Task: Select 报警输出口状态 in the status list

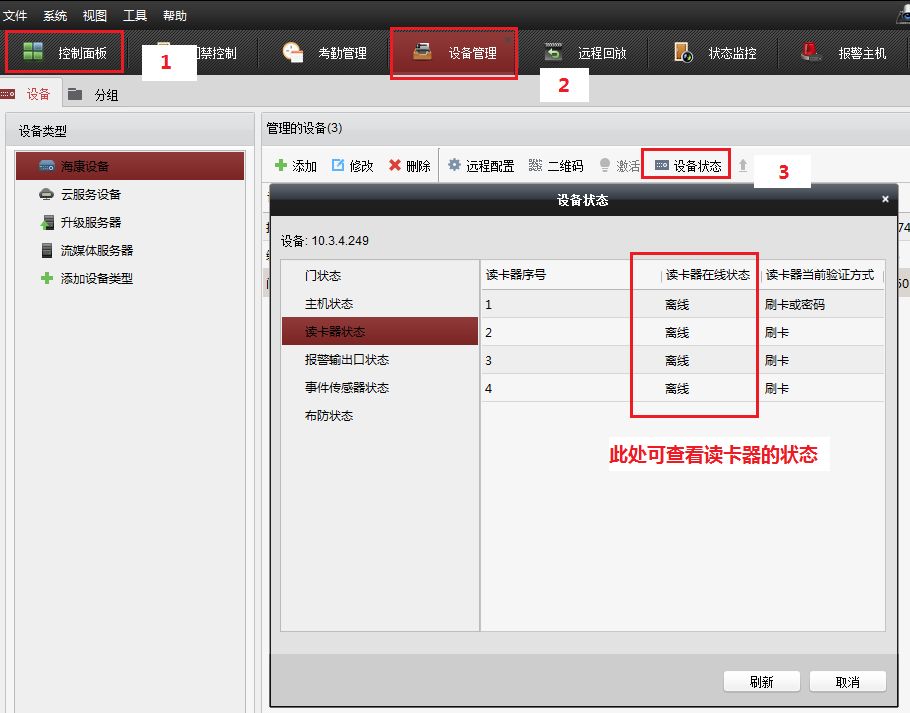Action: (x=347, y=360)
